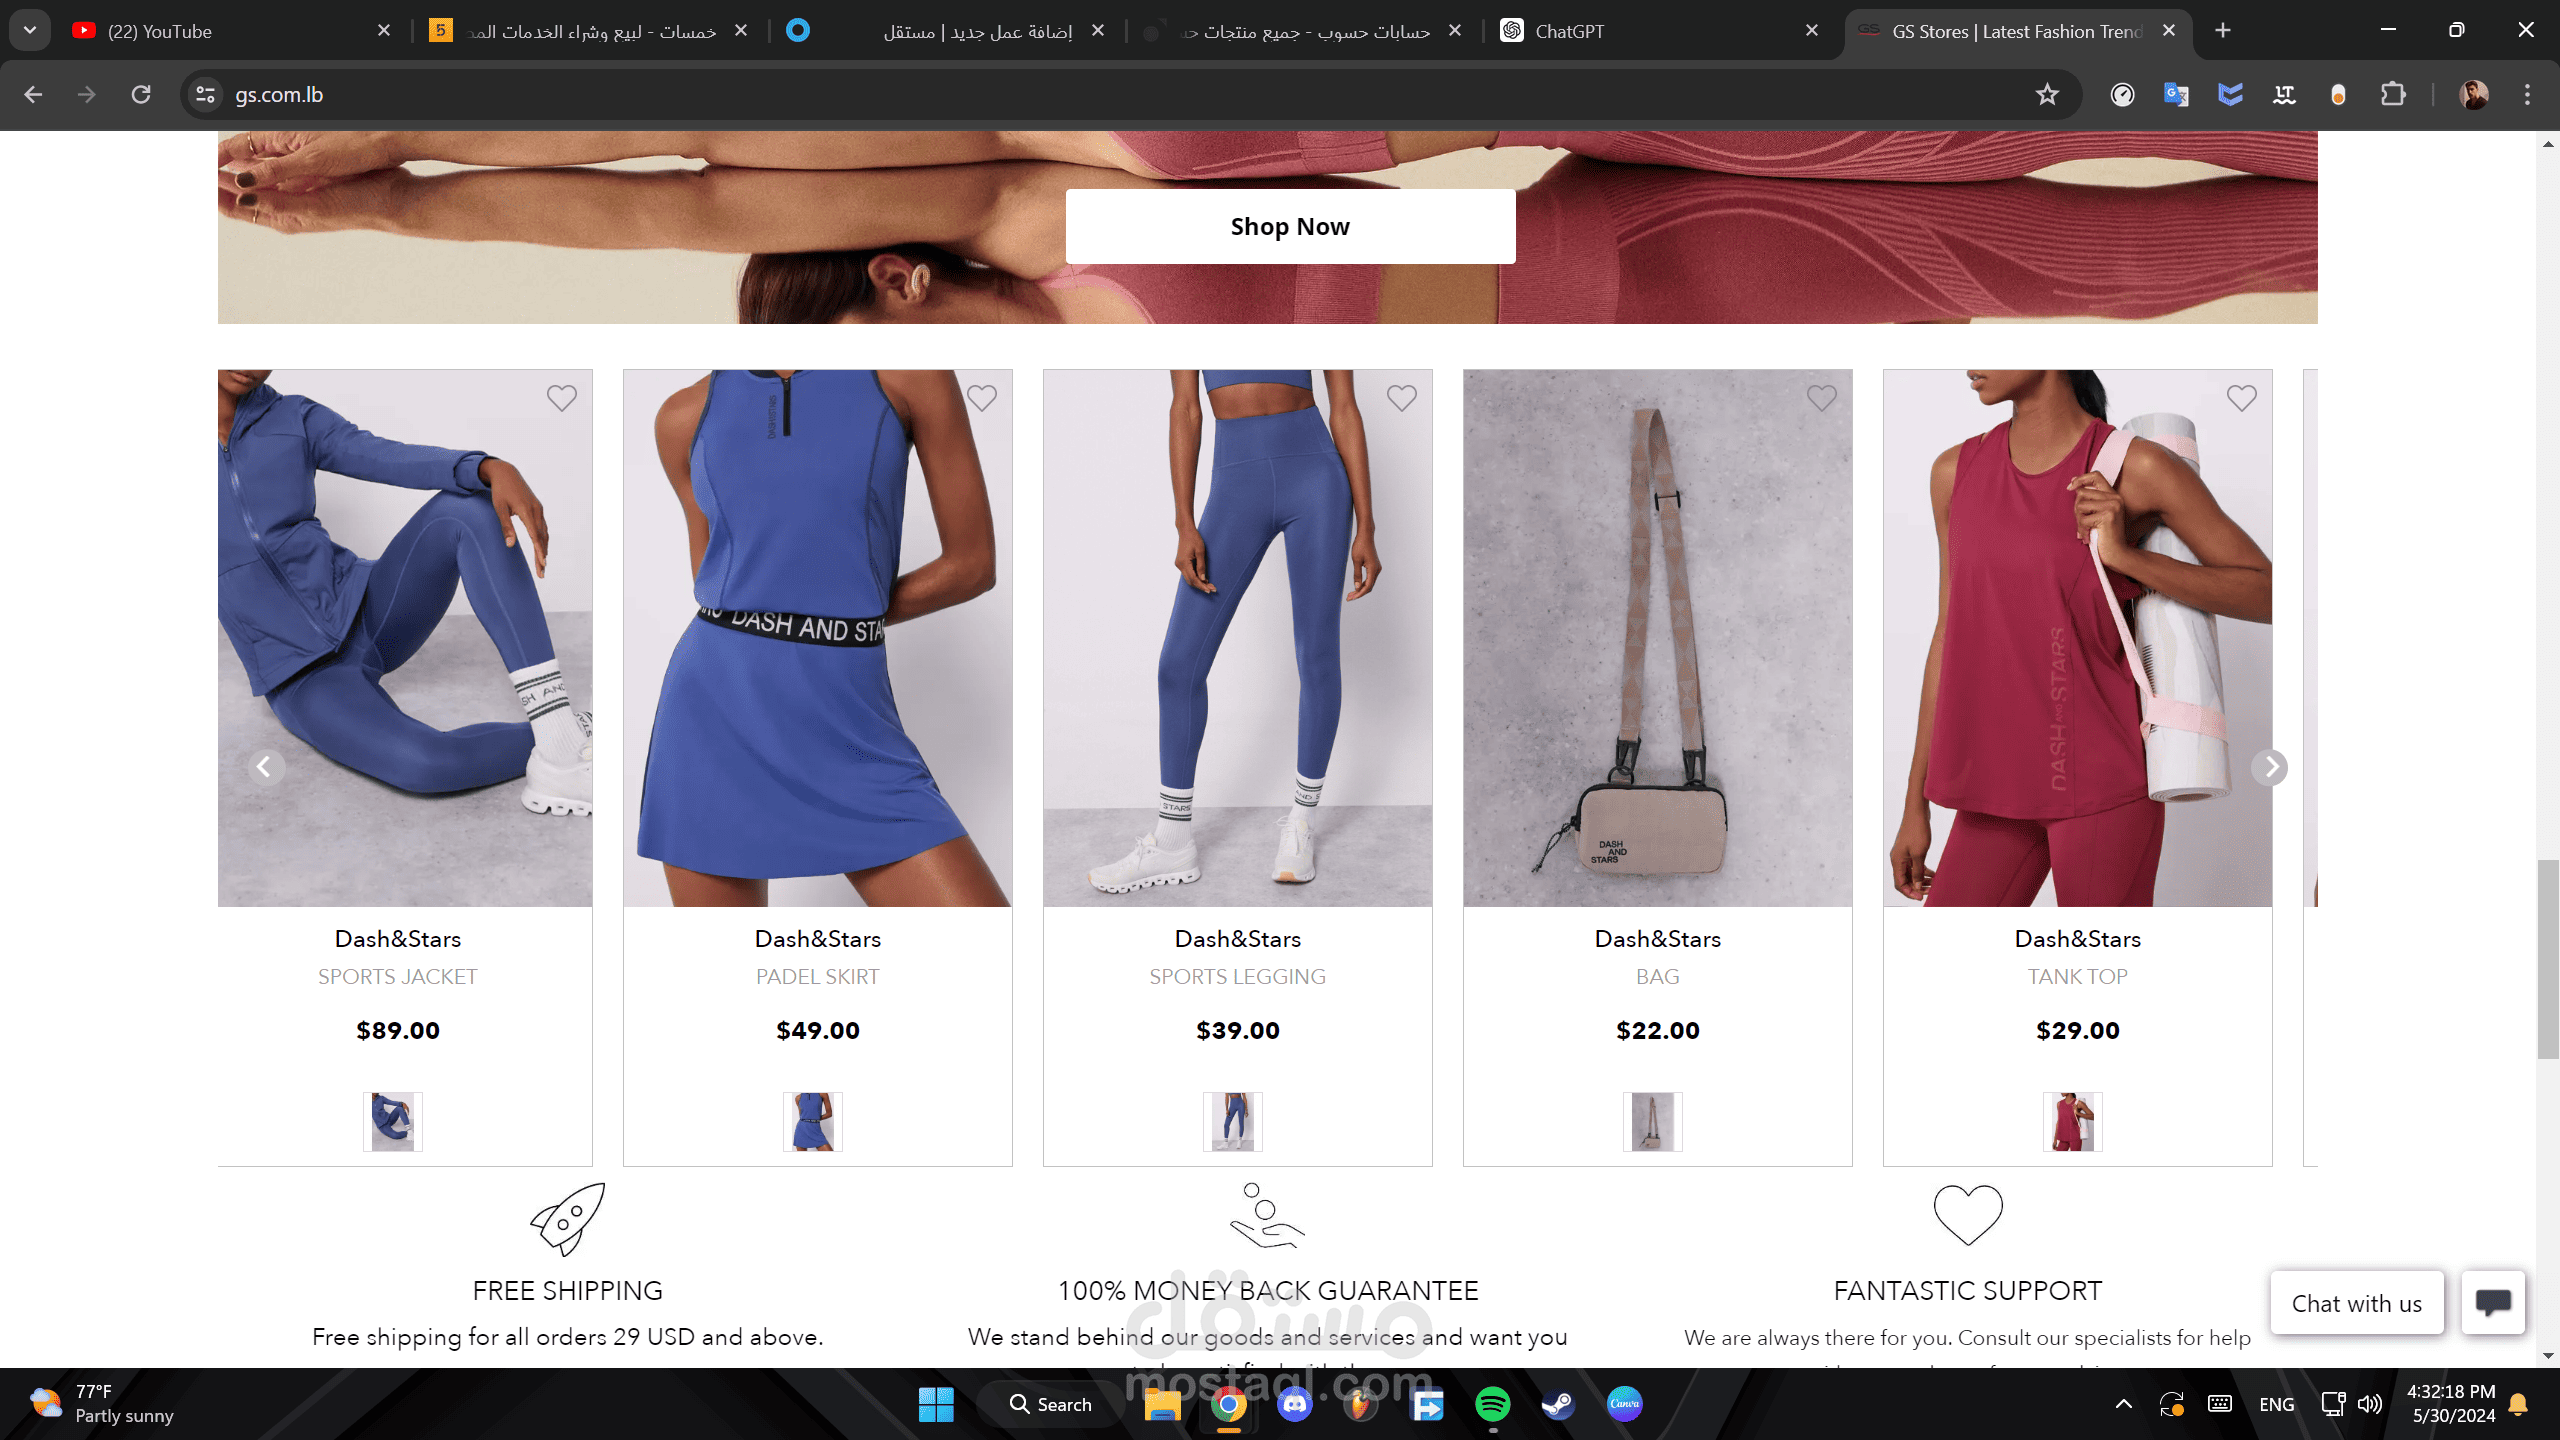
Task: Select the Sports Legging color thumbnail
Action: click(1233, 1122)
